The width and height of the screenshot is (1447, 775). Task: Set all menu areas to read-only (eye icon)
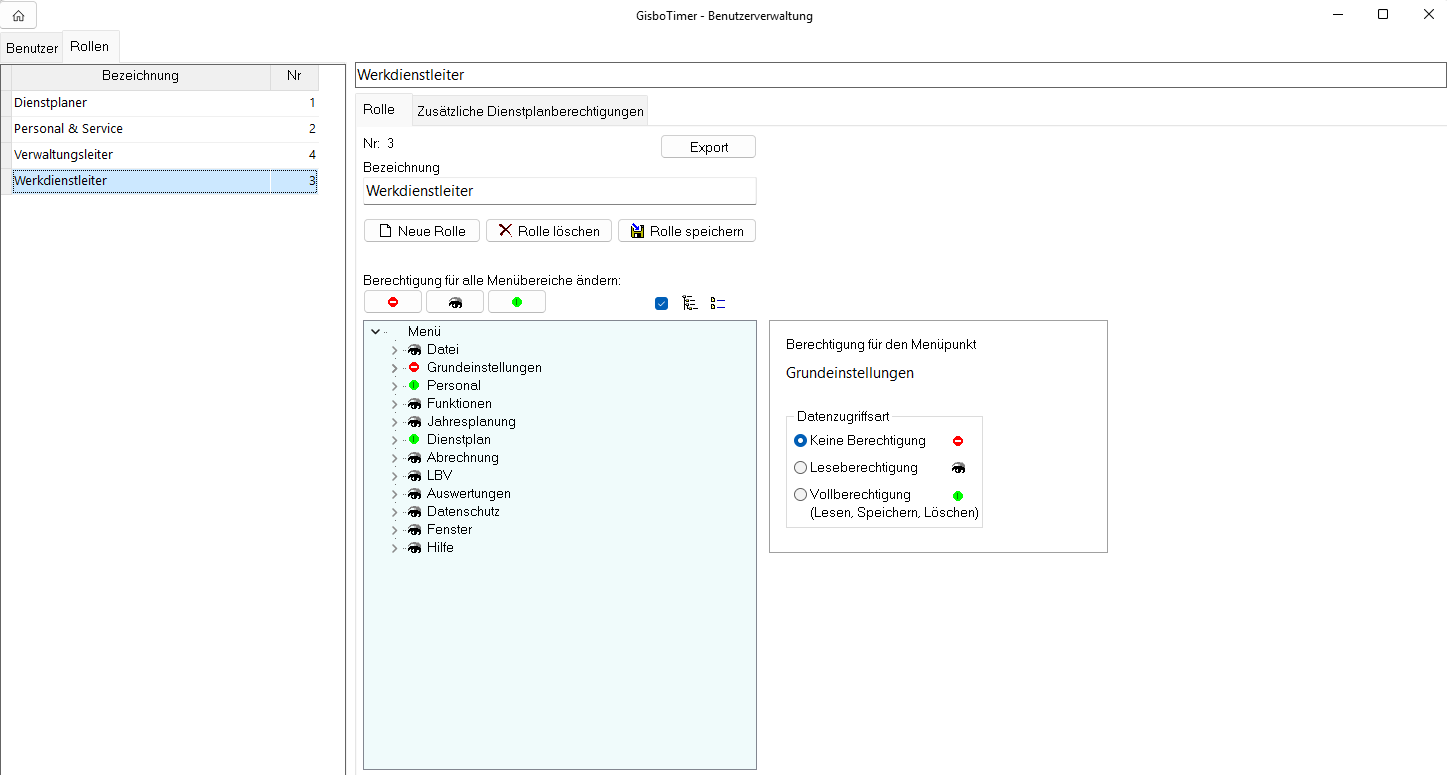pyautogui.click(x=455, y=302)
